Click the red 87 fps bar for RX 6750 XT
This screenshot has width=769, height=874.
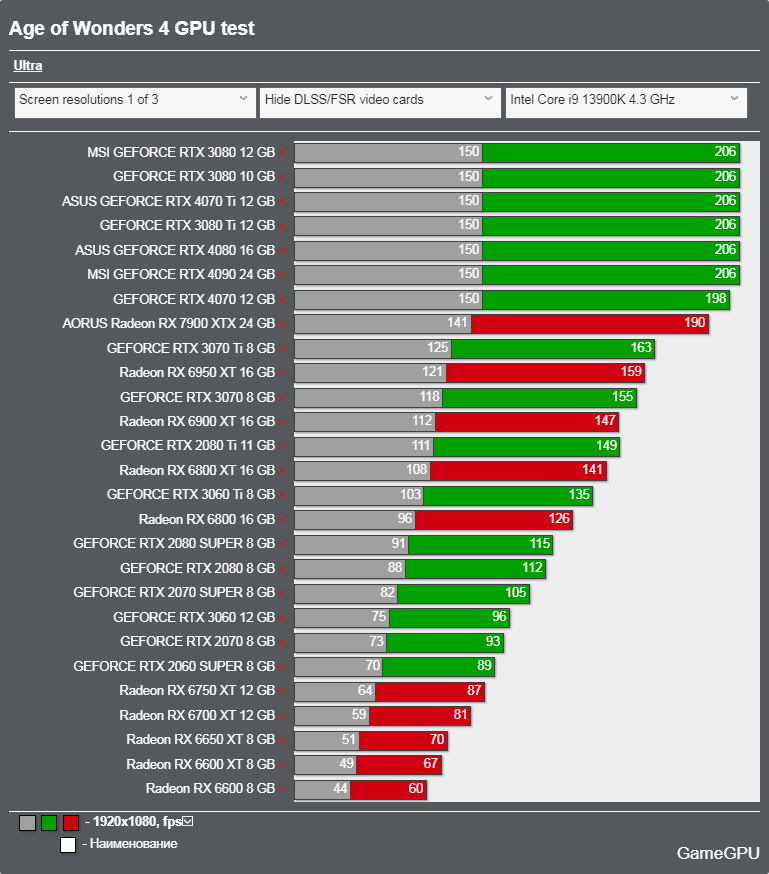click(x=430, y=691)
